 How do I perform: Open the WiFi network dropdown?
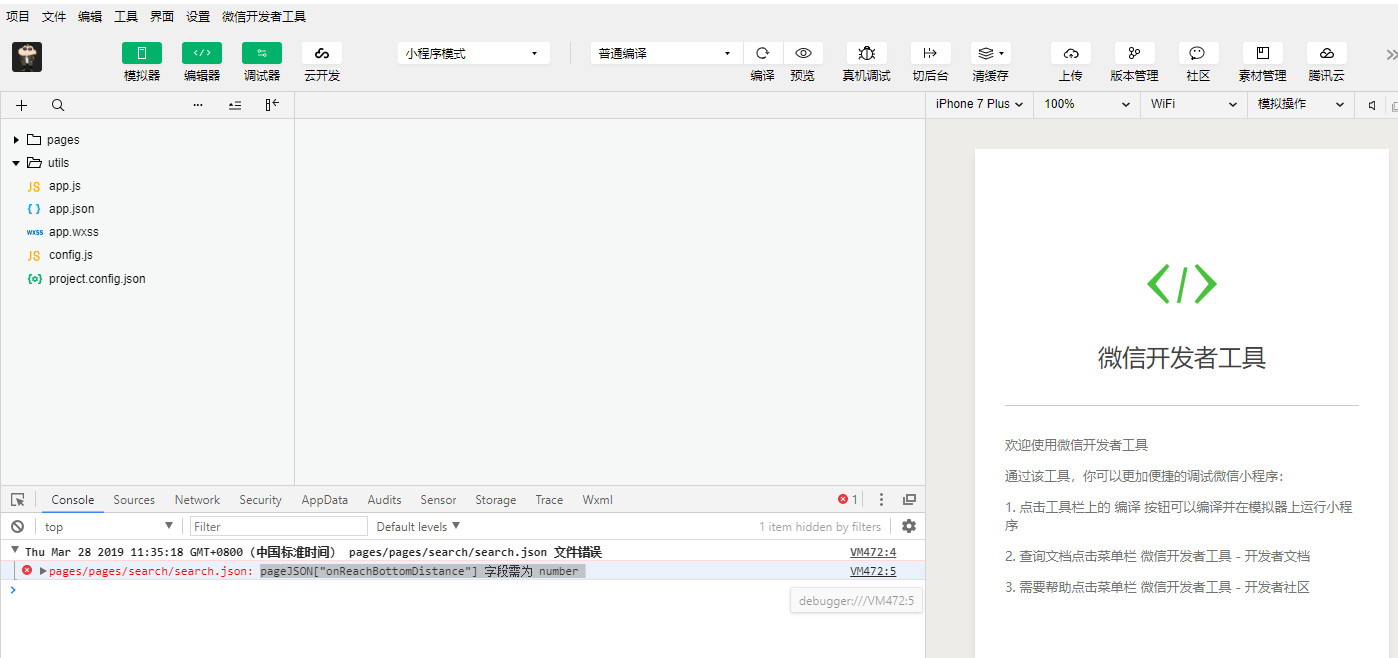tap(1194, 104)
